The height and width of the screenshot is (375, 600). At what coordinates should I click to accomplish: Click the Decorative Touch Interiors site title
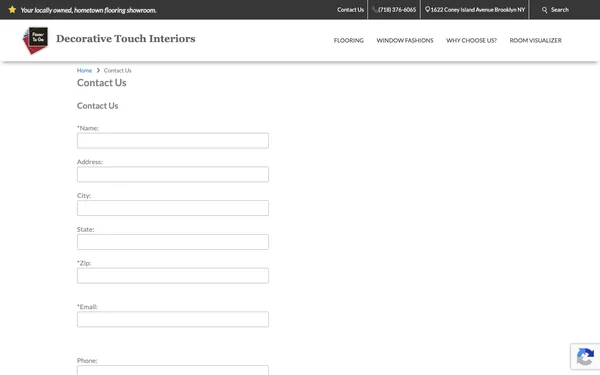[x=126, y=39]
